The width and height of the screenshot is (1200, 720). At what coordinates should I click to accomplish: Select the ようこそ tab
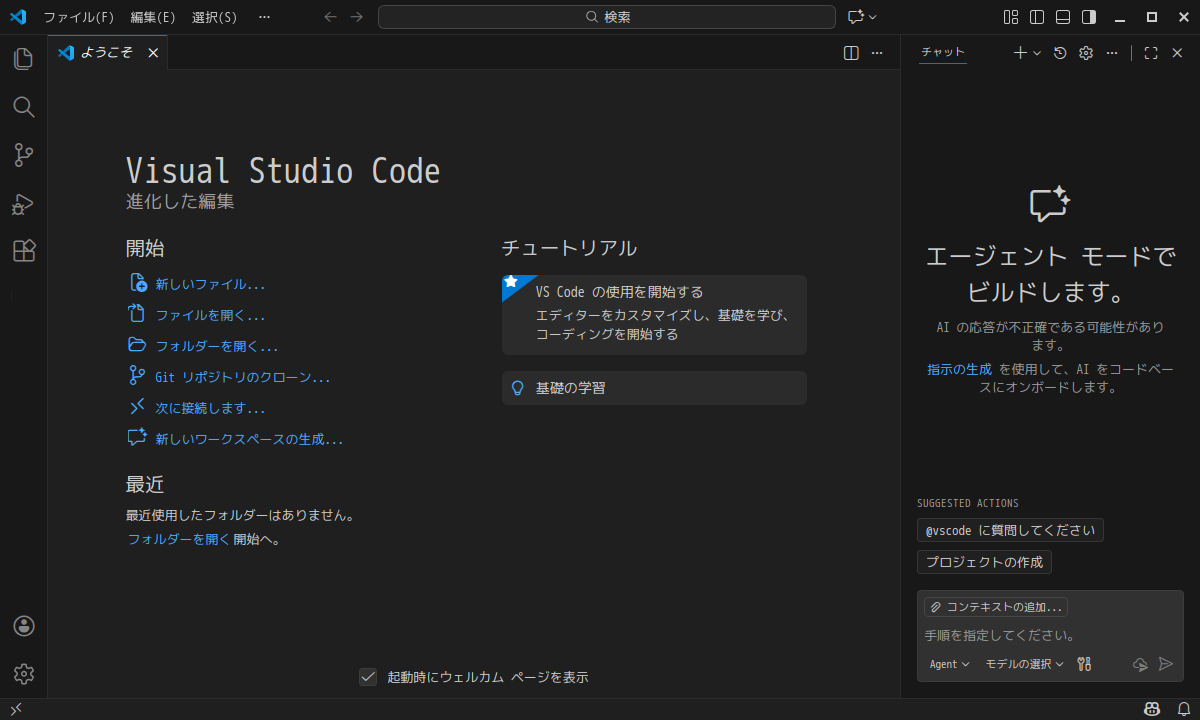pyautogui.click(x=106, y=53)
